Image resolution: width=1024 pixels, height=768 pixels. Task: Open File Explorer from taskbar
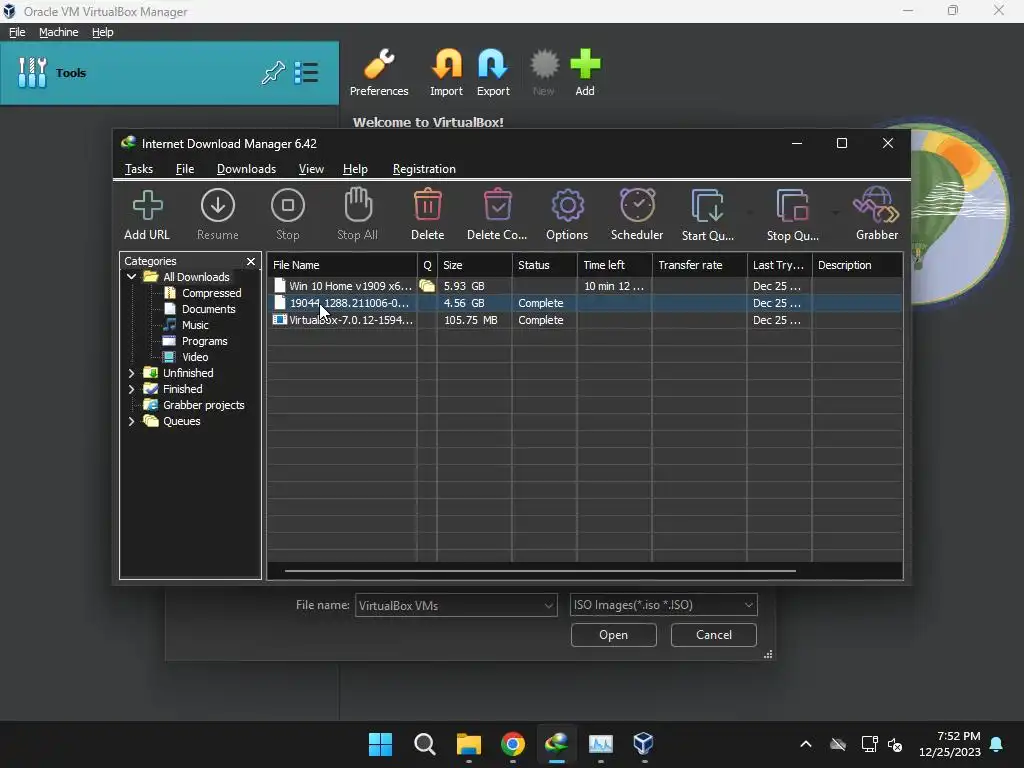pyautogui.click(x=469, y=744)
